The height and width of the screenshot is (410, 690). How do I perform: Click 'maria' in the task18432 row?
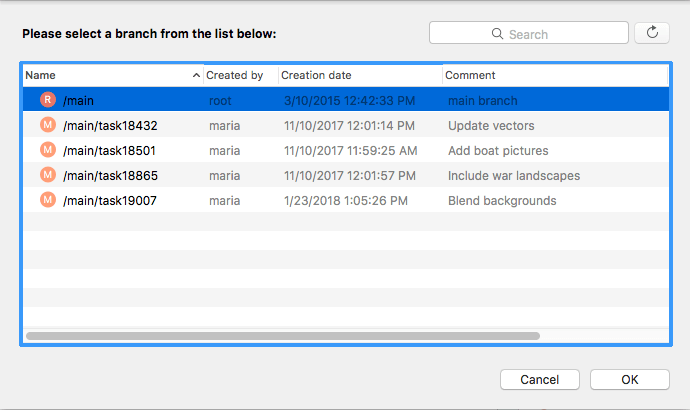[224, 126]
